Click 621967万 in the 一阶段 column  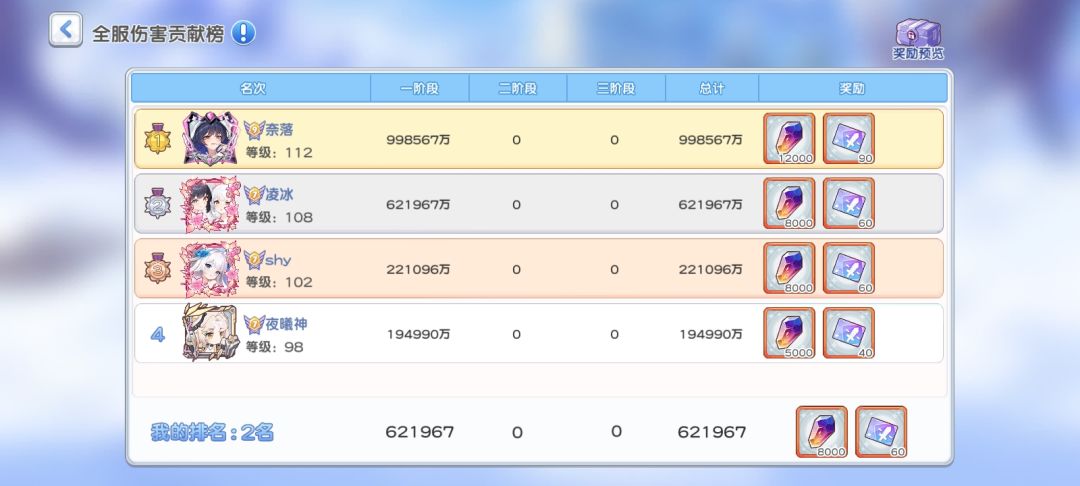tap(418, 204)
